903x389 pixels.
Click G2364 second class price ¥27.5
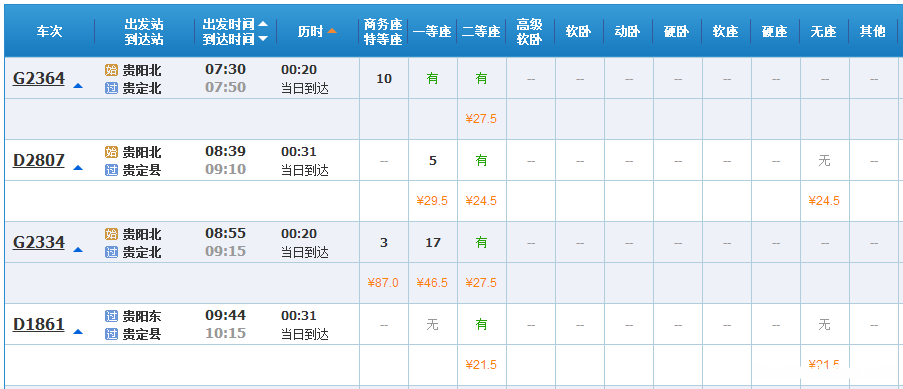coord(481,119)
